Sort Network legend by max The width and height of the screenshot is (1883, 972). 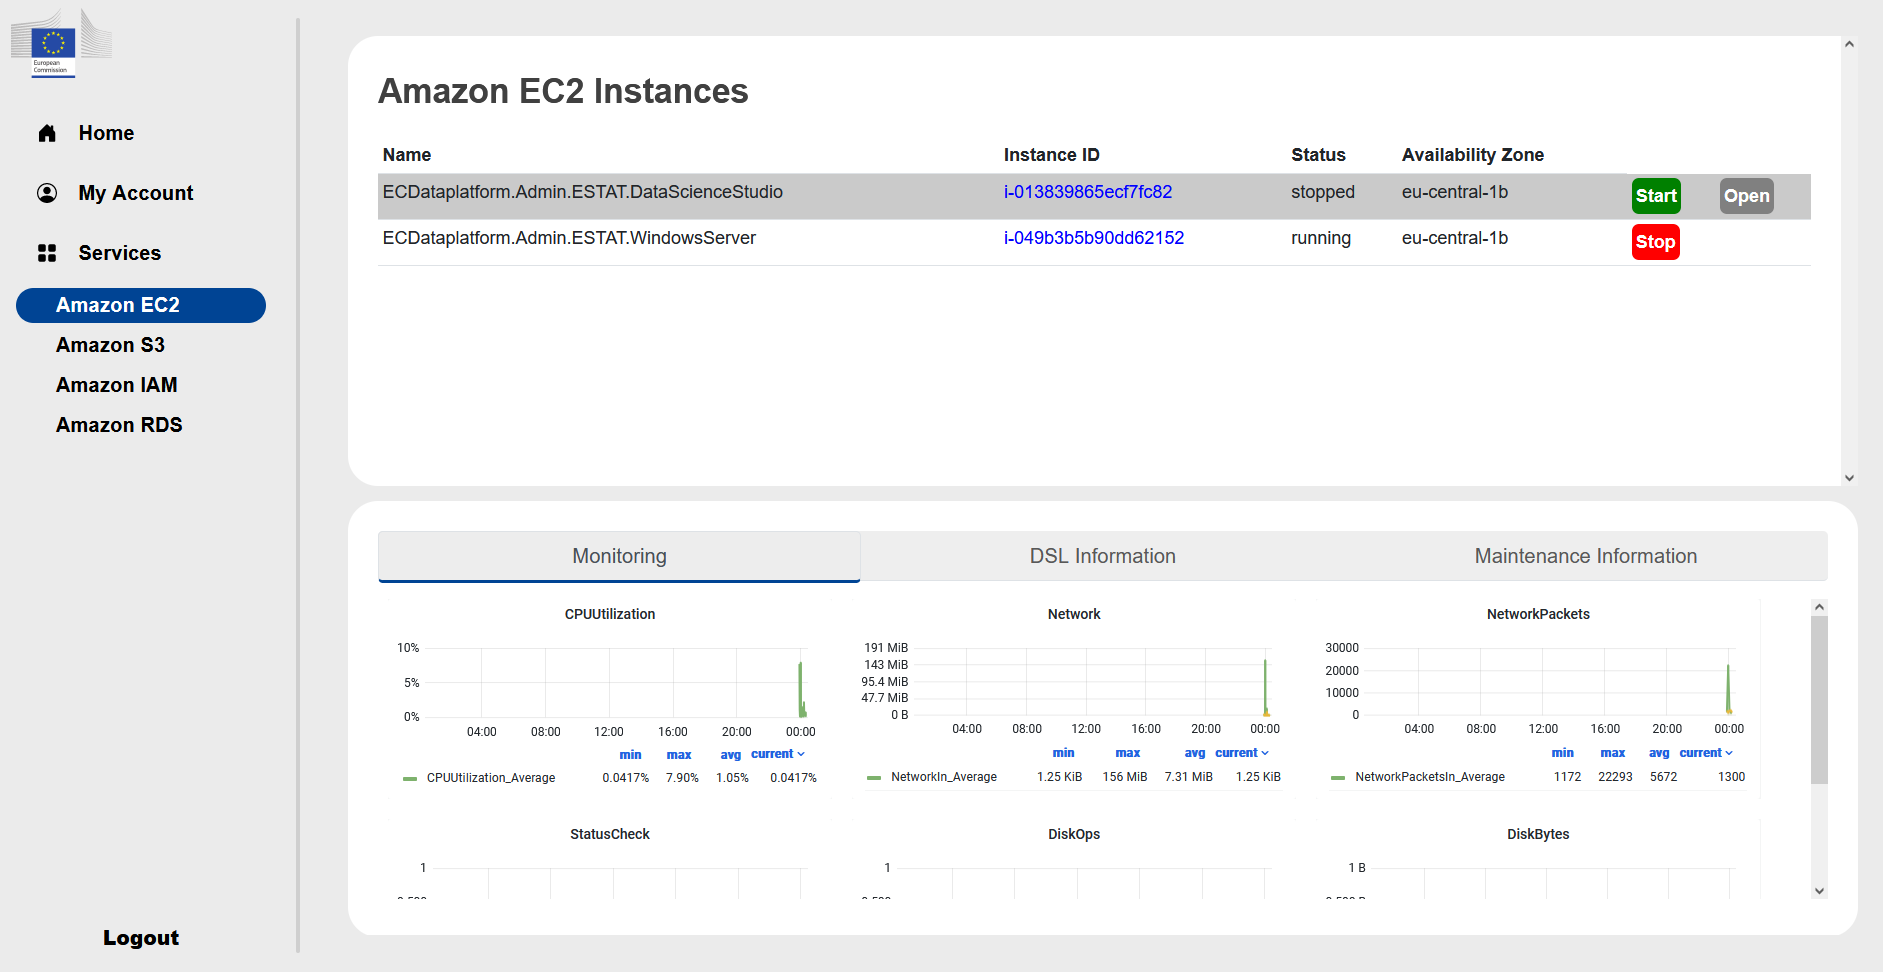(1128, 753)
